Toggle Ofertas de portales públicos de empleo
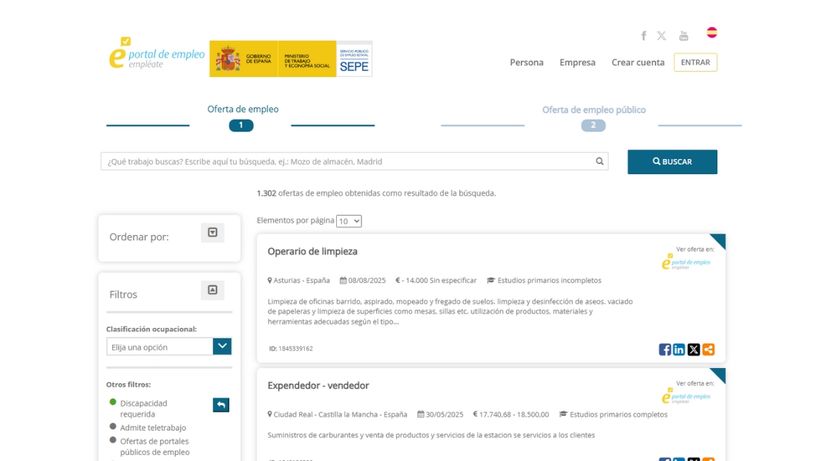Image resolution: width=820 pixels, height=461 pixels. point(113,440)
